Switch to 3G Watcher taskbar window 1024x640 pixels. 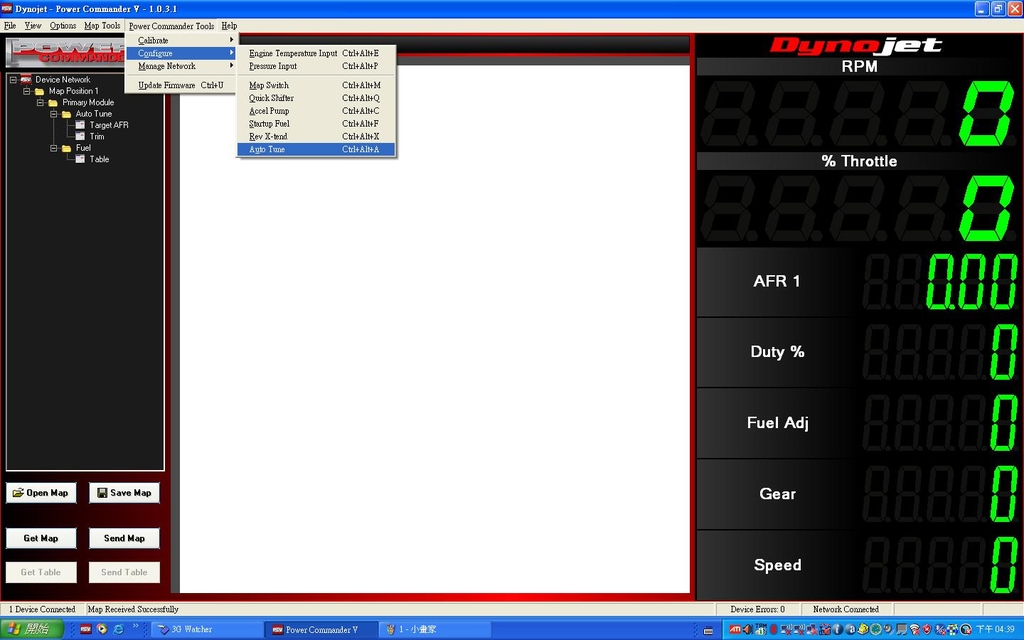(206, 630)
